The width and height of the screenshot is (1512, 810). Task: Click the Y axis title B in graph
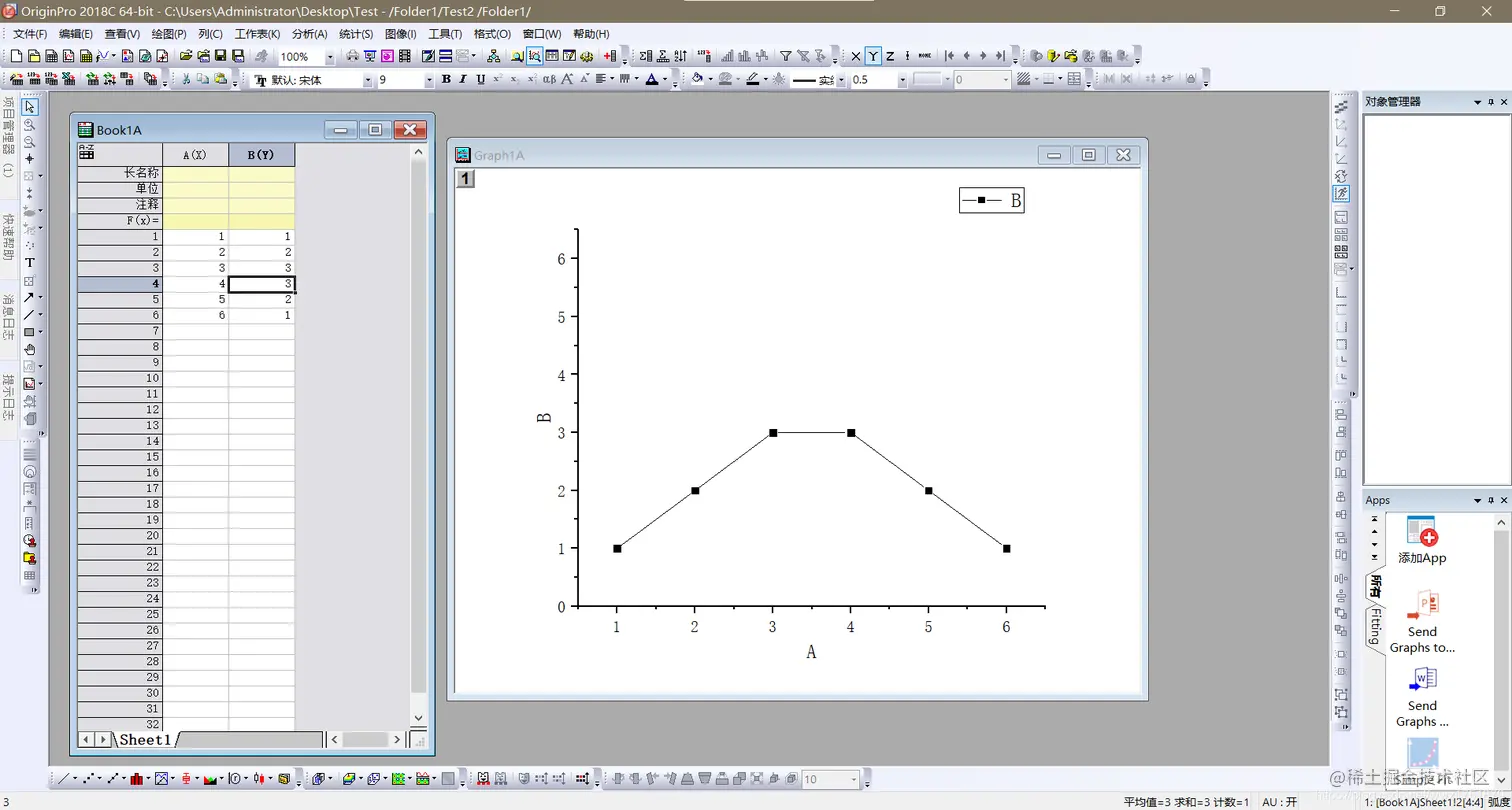pyautogui.click(x=544, y=418)
